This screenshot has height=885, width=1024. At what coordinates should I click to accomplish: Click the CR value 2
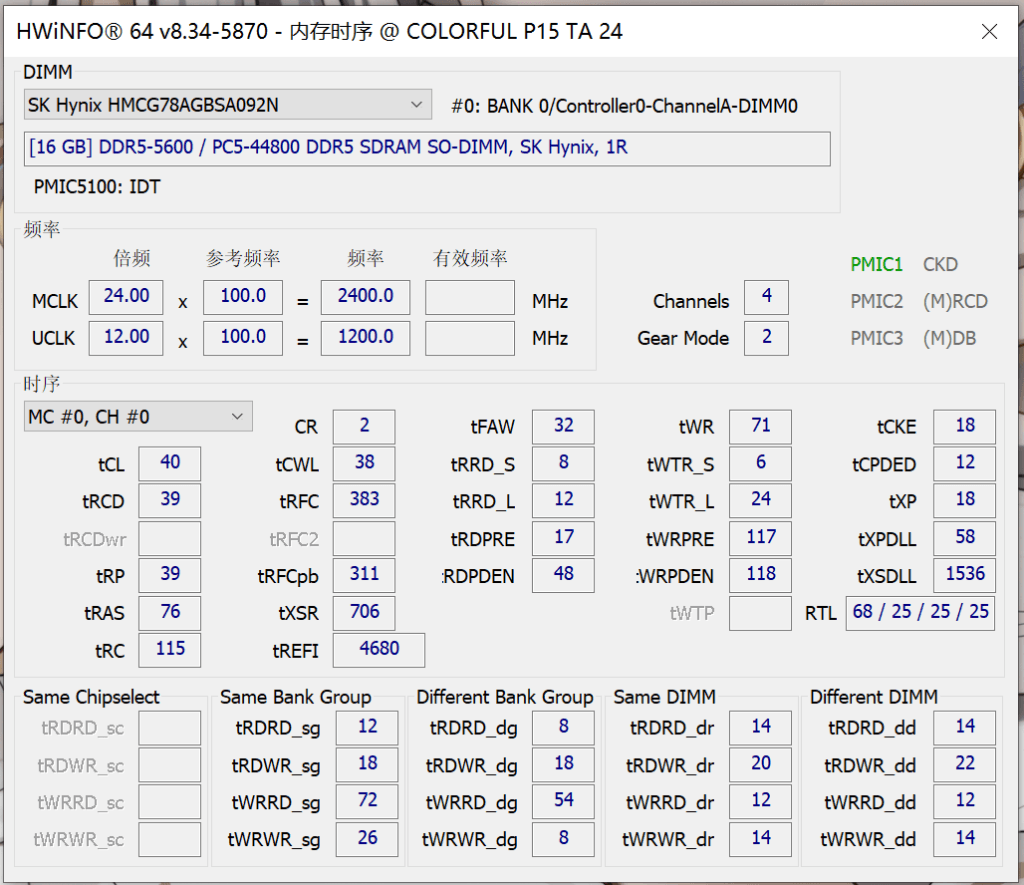click(364, 426)
